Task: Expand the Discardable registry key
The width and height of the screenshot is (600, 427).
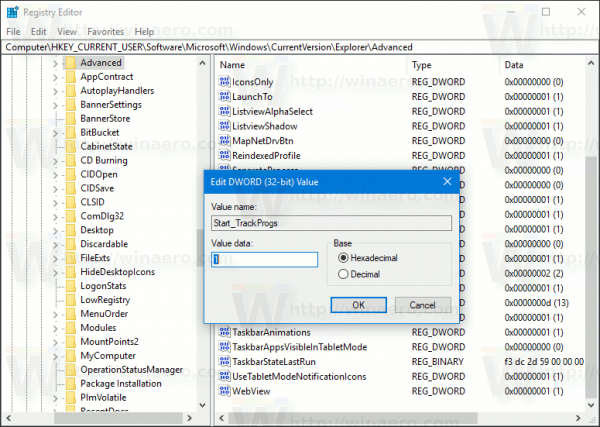Action: point(55,245)
